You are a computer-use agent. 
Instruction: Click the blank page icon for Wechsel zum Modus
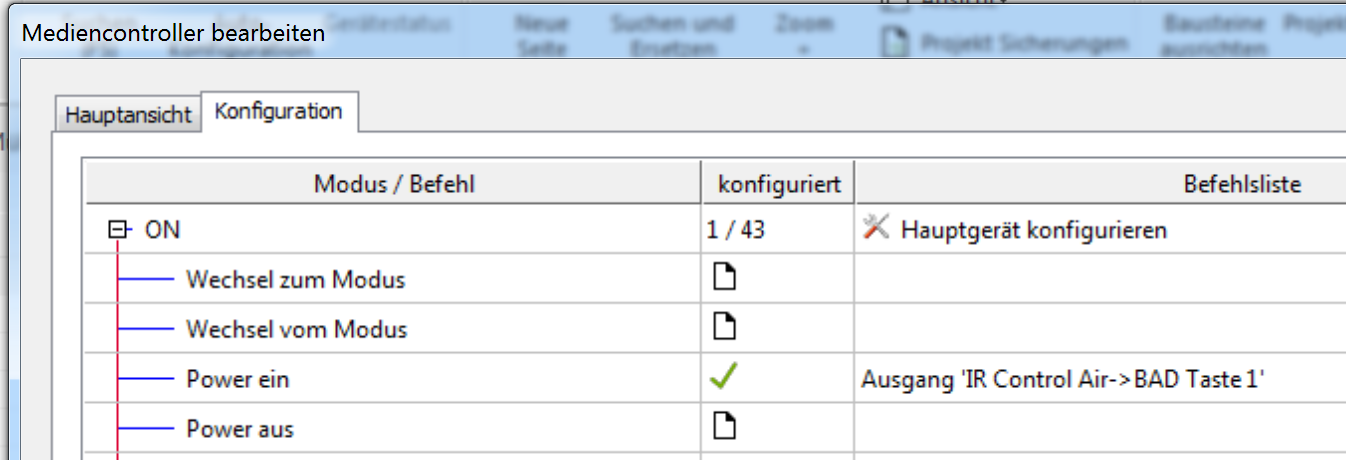tap(723, 278)
